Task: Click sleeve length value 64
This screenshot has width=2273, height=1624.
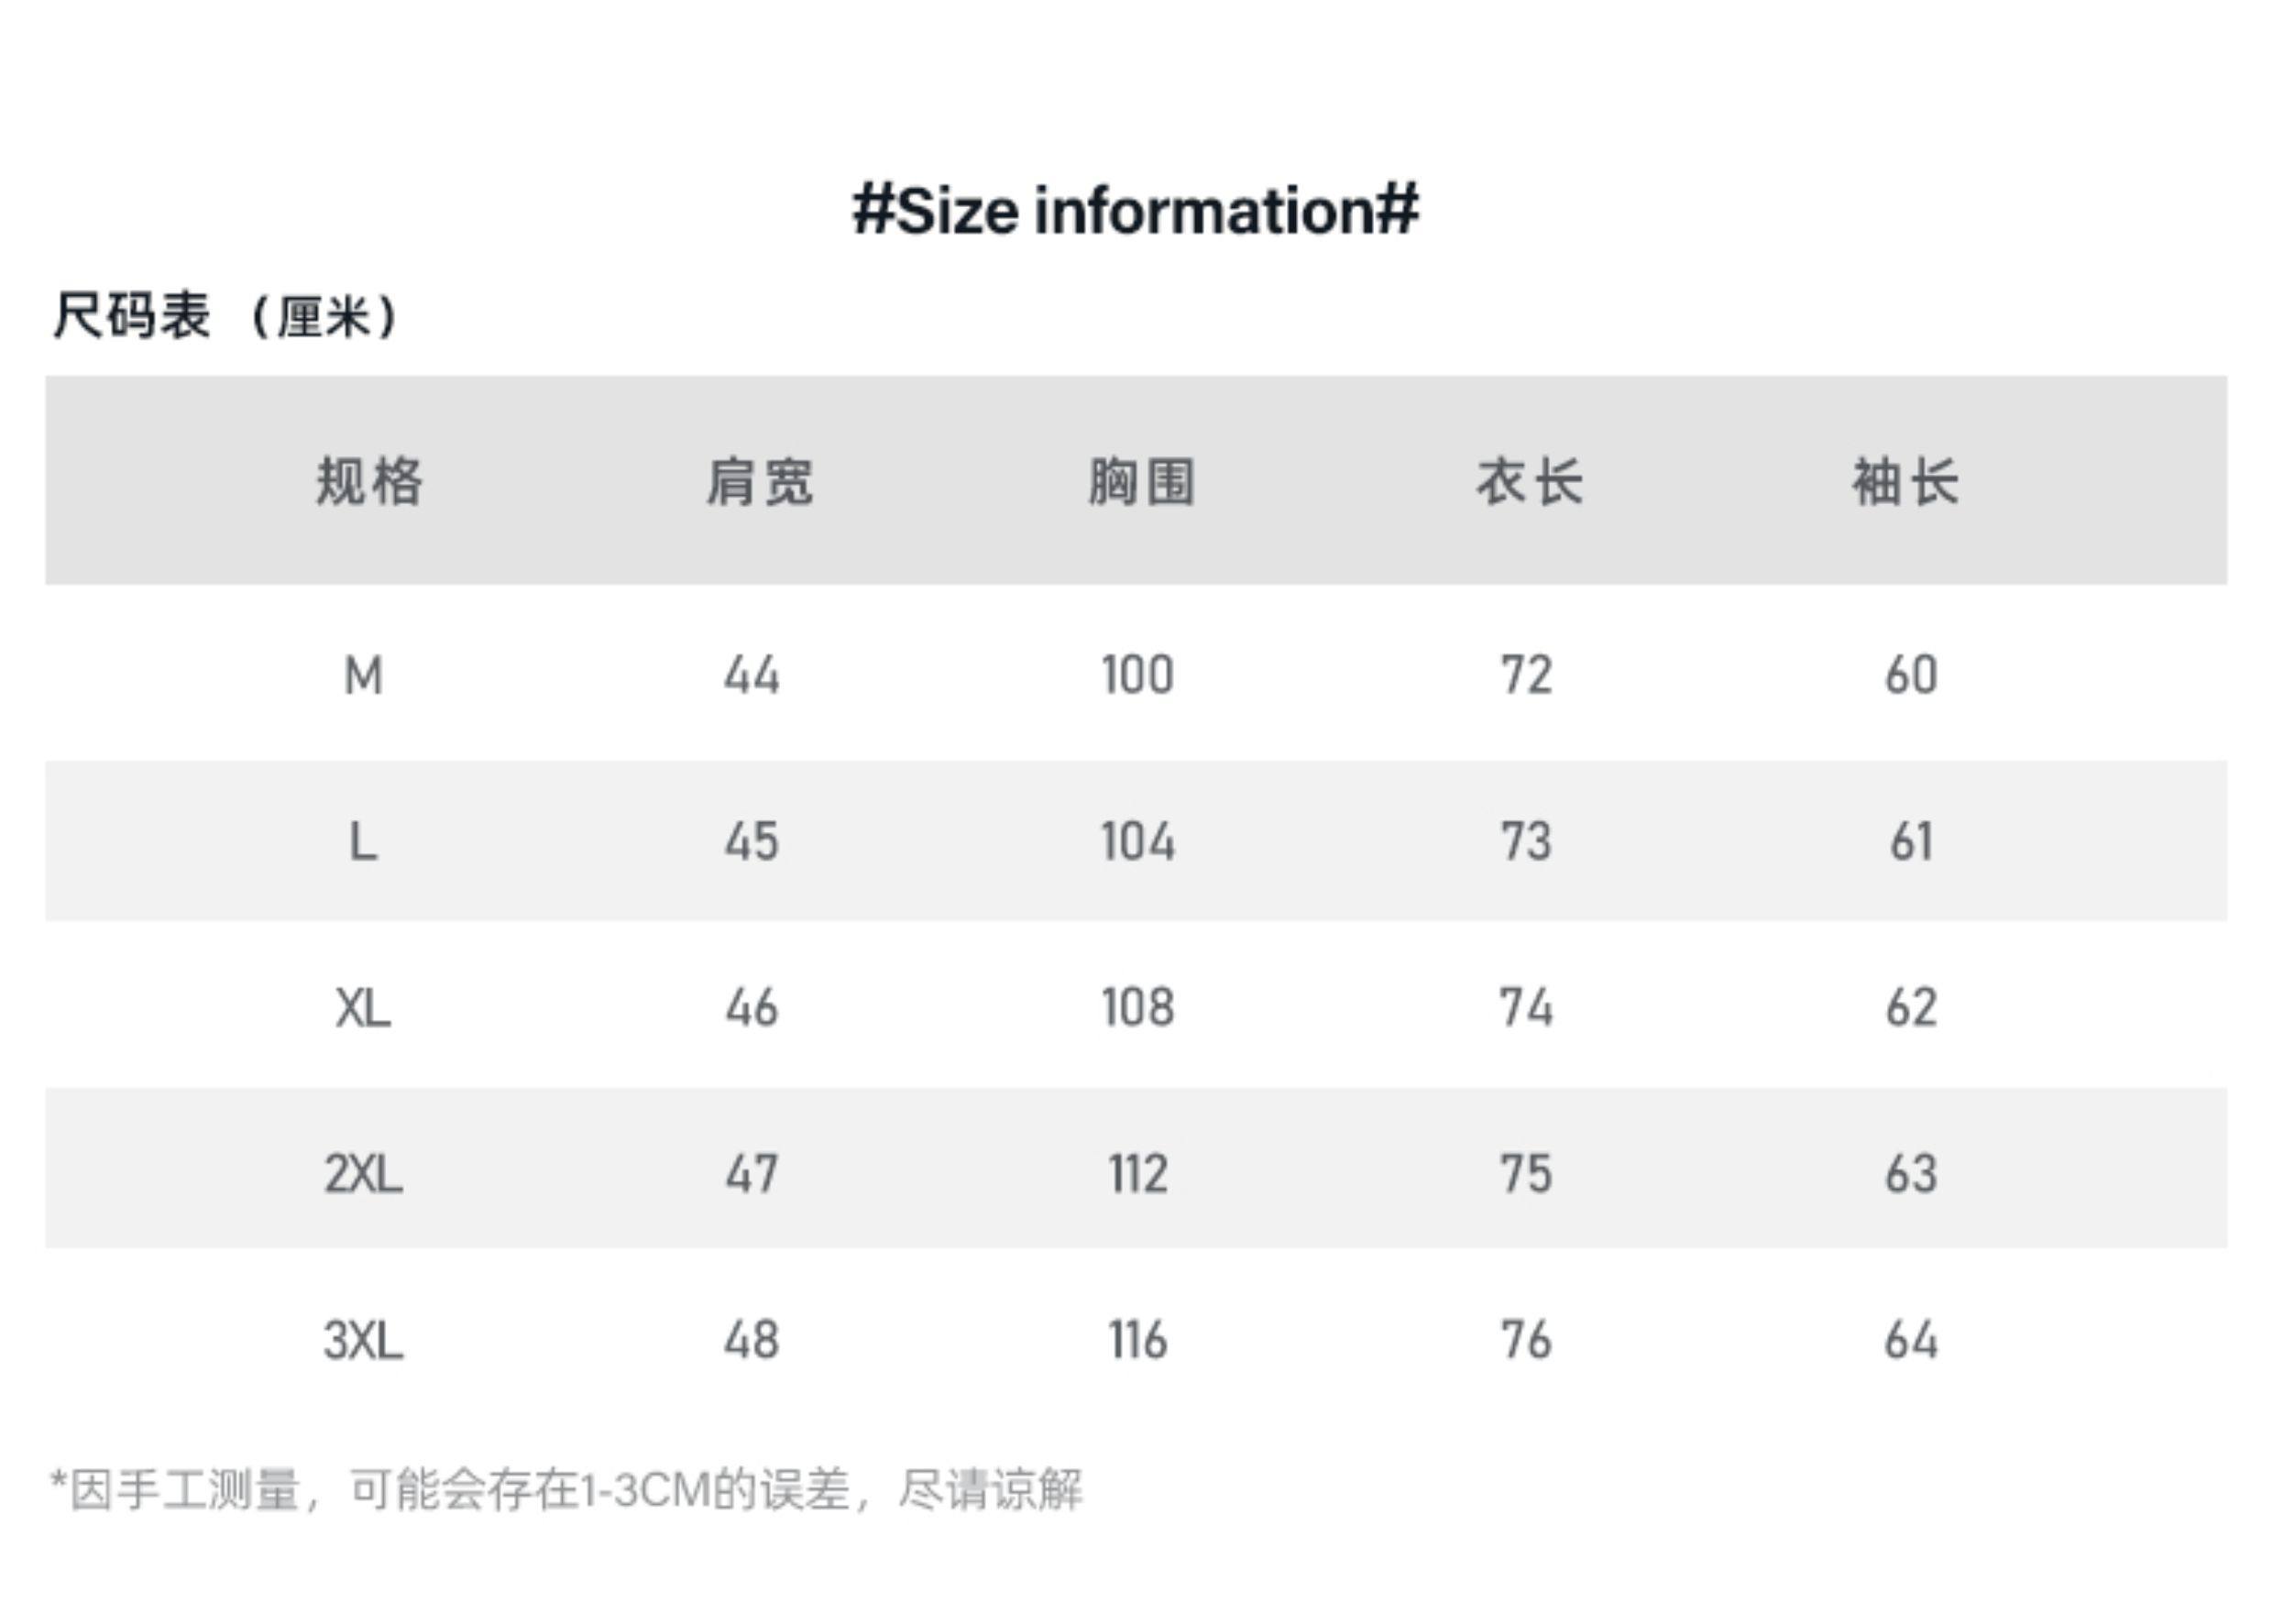Action: (x=1911, y=1339)
